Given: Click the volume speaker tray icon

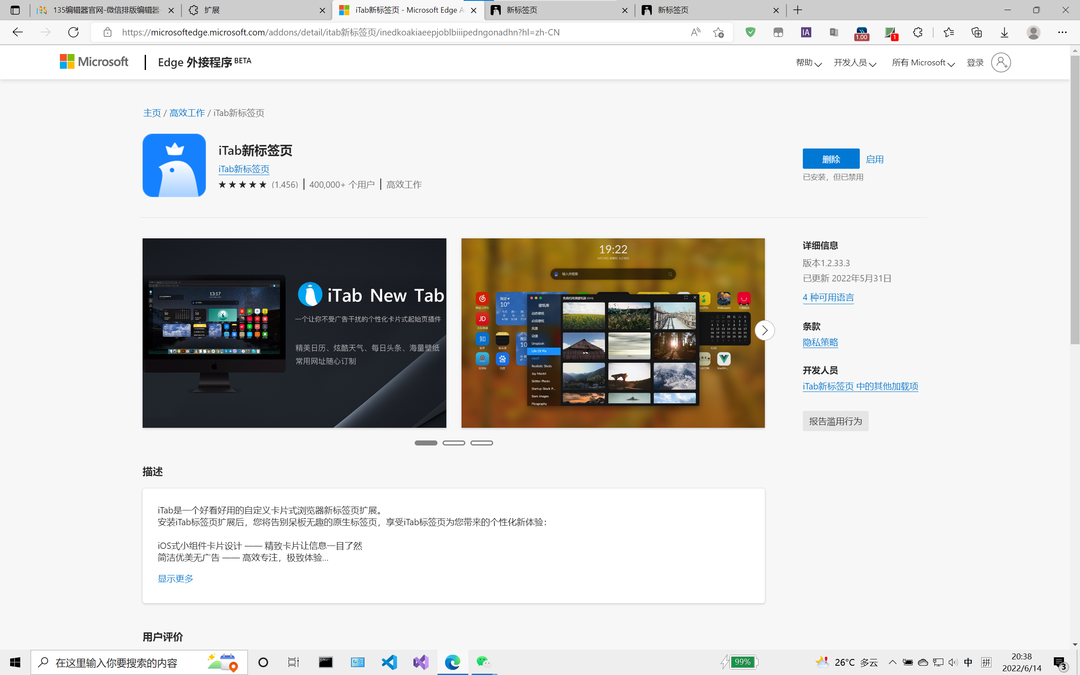Looking at the screenshot, I should [953, 663].
